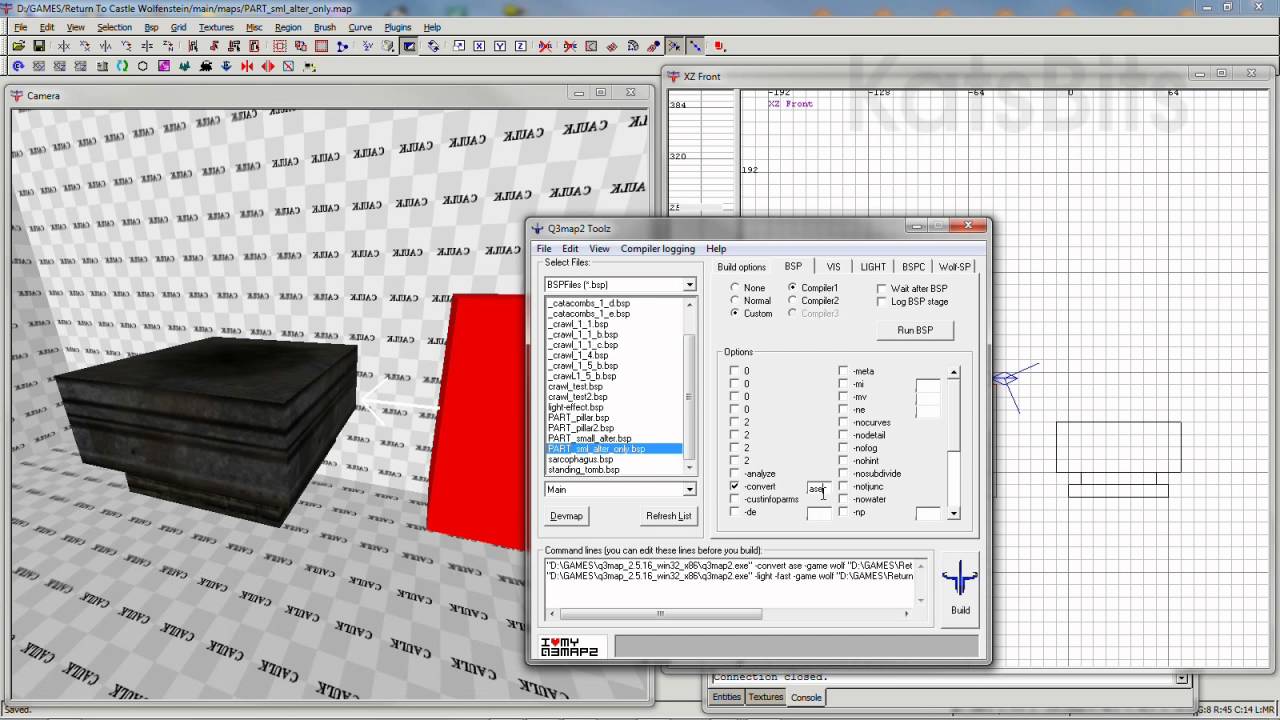Viewport: 1280px width, 720px height.
Task: Click the cyan arrows icon in second toolbar
Action: 121,66
